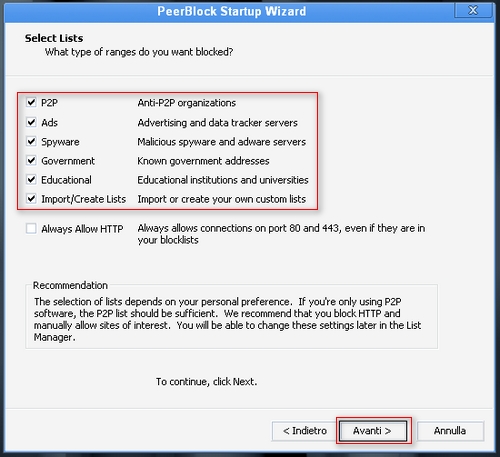Click the Avanti > button to continue

point(373,431)
